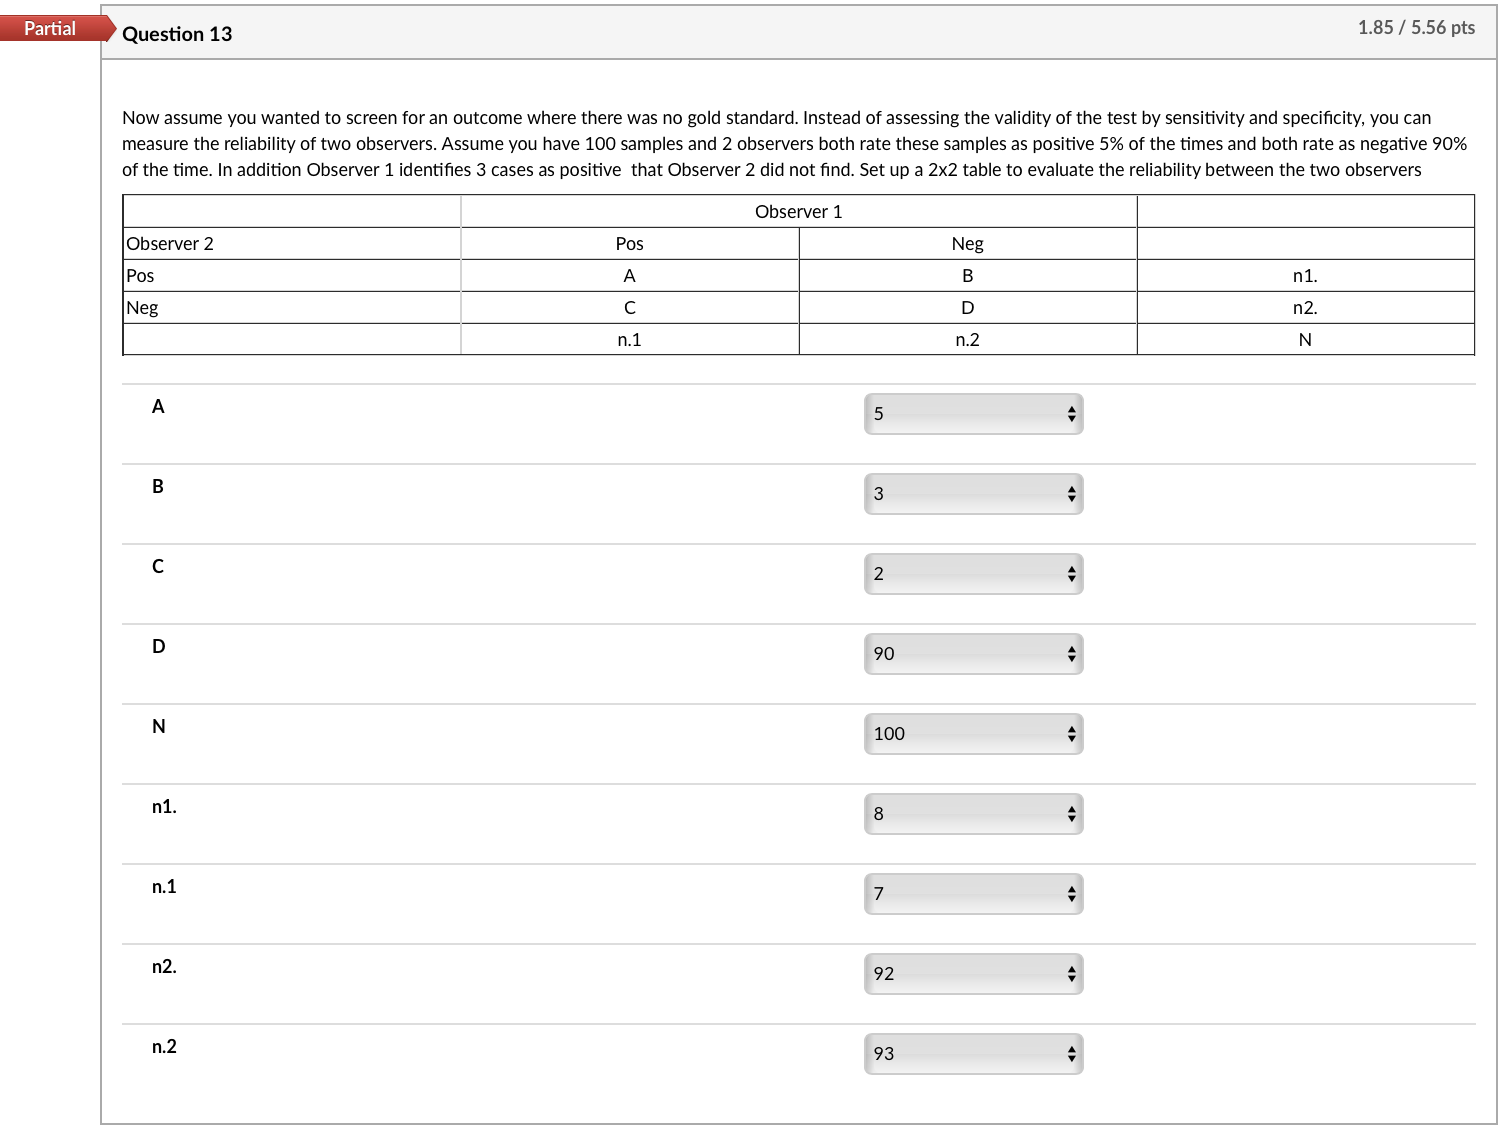Click the 1.85 / 5.56 pts score label
The height and width of the screenshot is (1134, 1506).
(1417, 27)
